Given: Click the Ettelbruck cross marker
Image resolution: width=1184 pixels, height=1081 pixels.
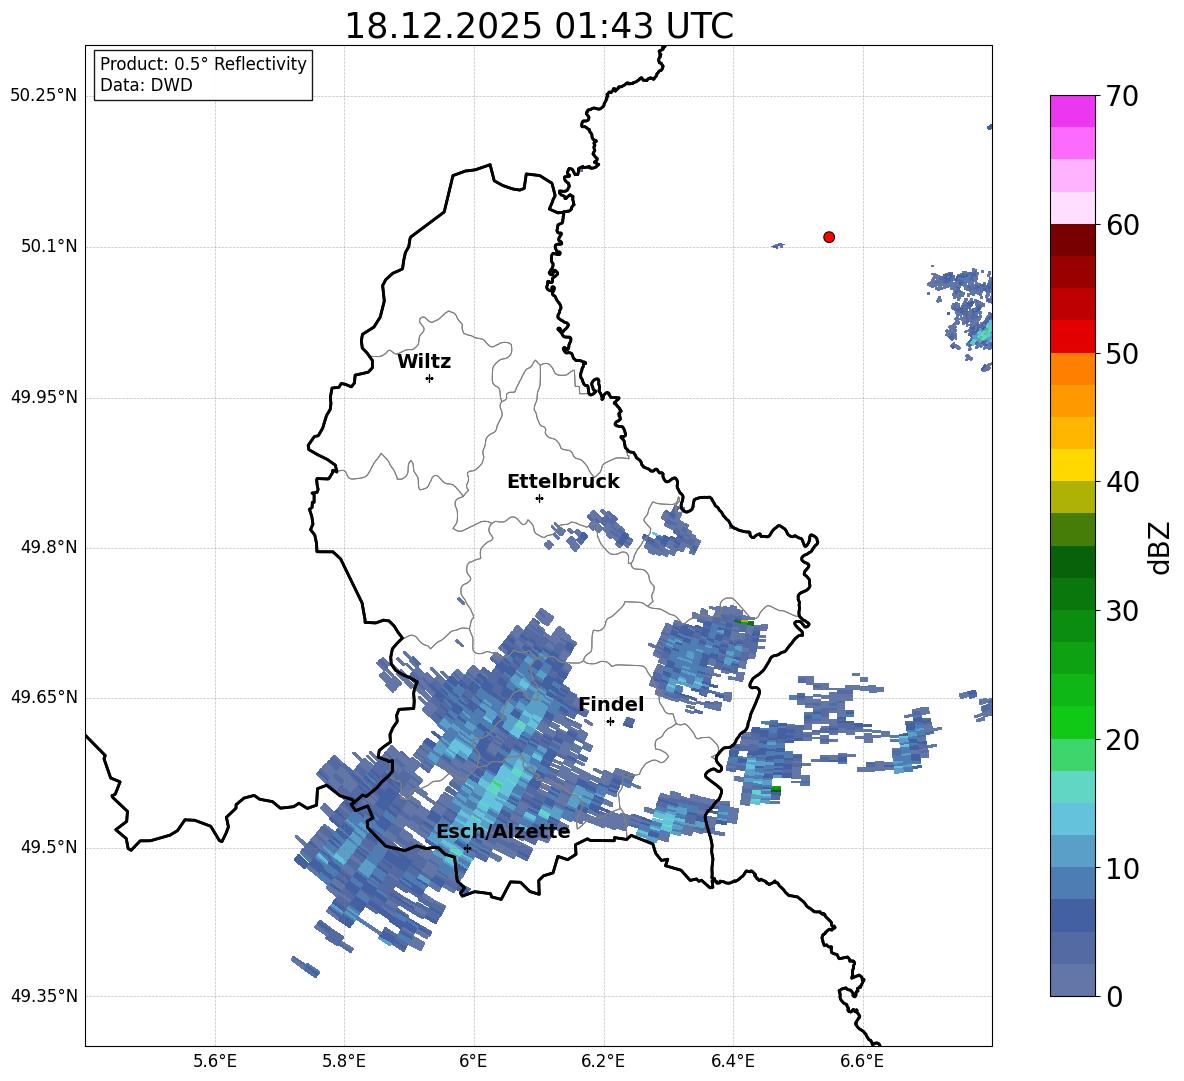Looking at the screenshot, I should [x=539, y=498].
